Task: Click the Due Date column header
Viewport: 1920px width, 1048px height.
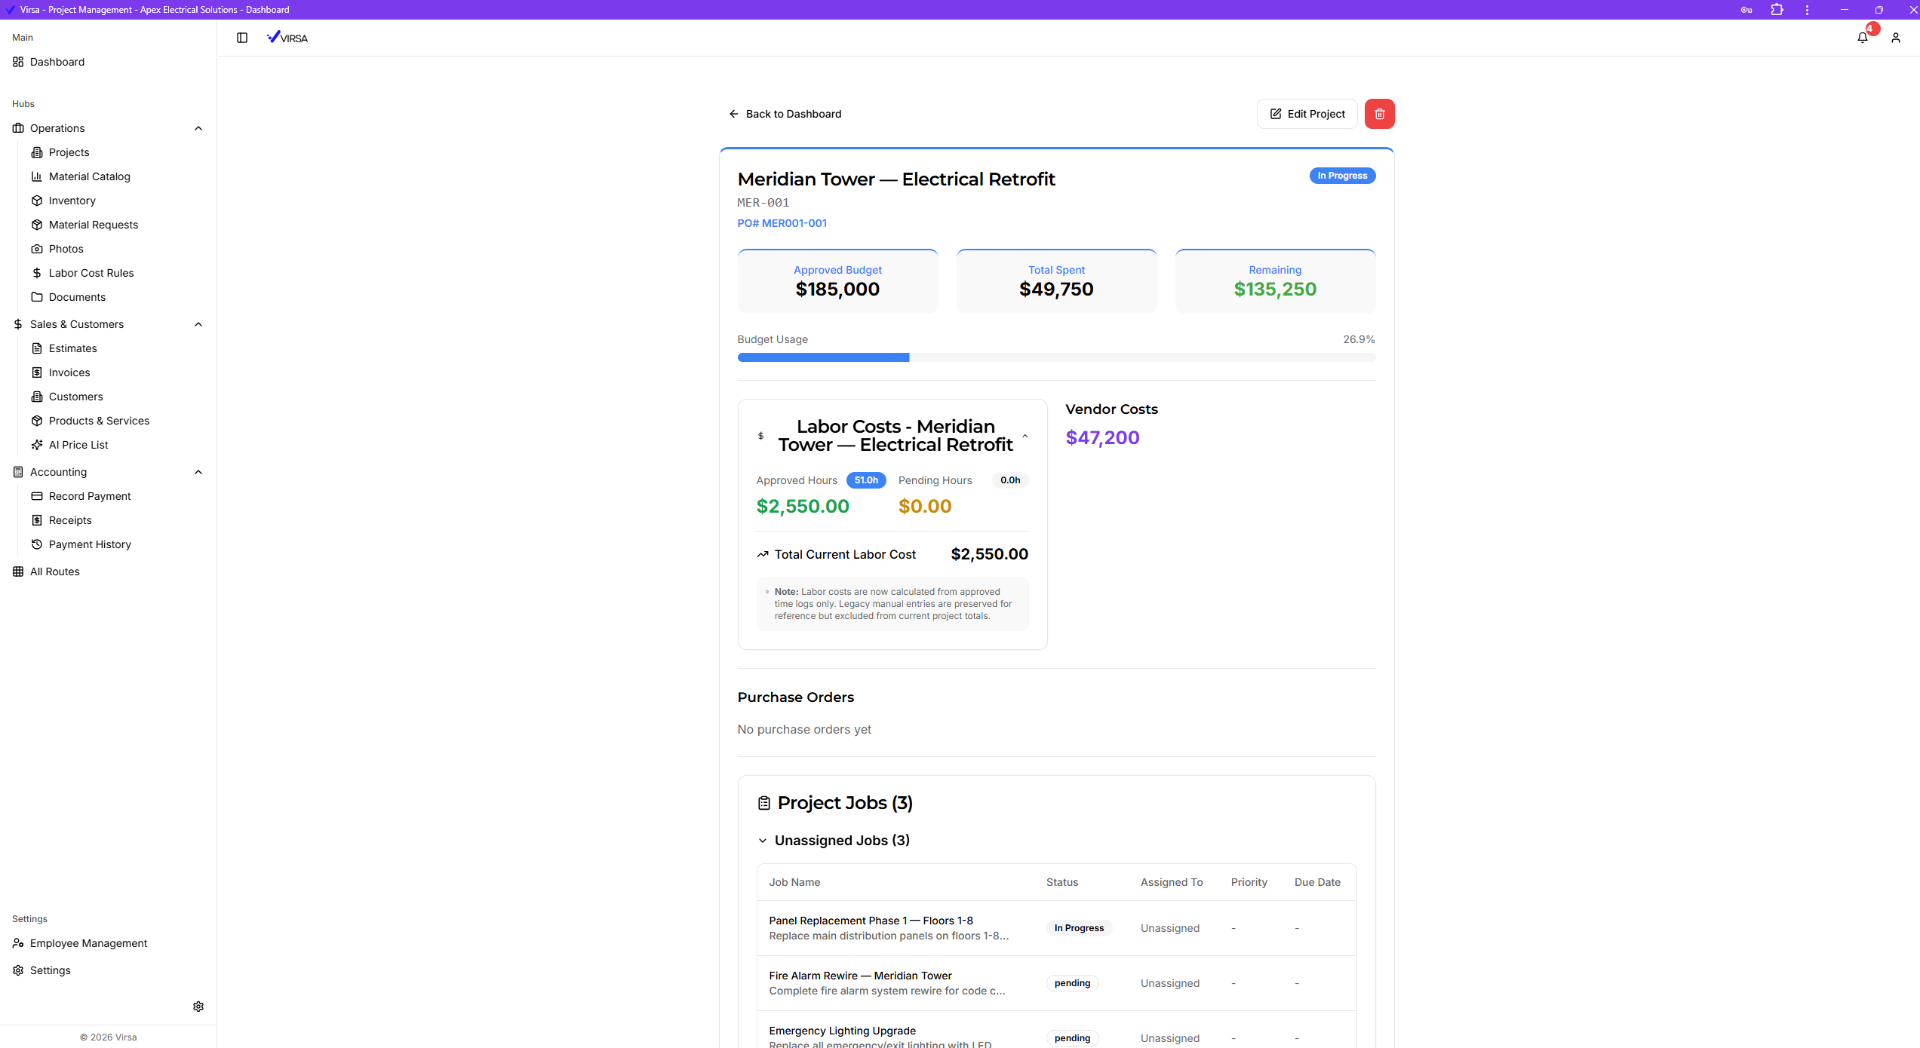Action: (x=1317, y=883)
